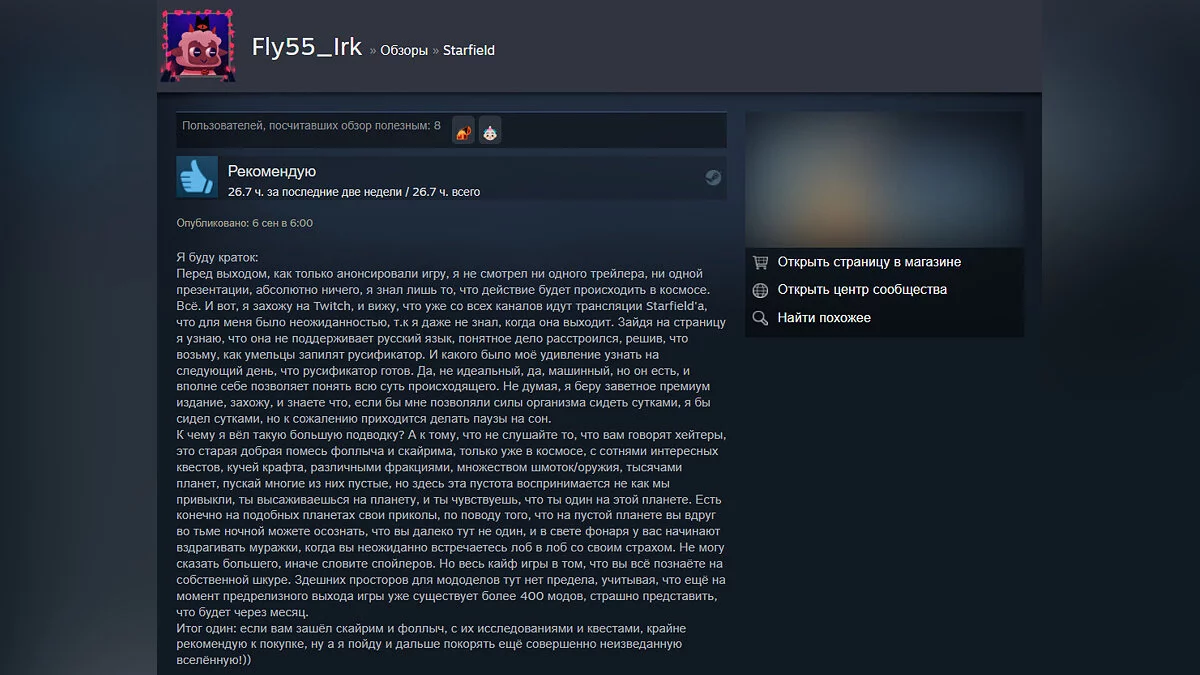Click the white chicken award icon
1200x675 pixels.
(x=489, y=130)
